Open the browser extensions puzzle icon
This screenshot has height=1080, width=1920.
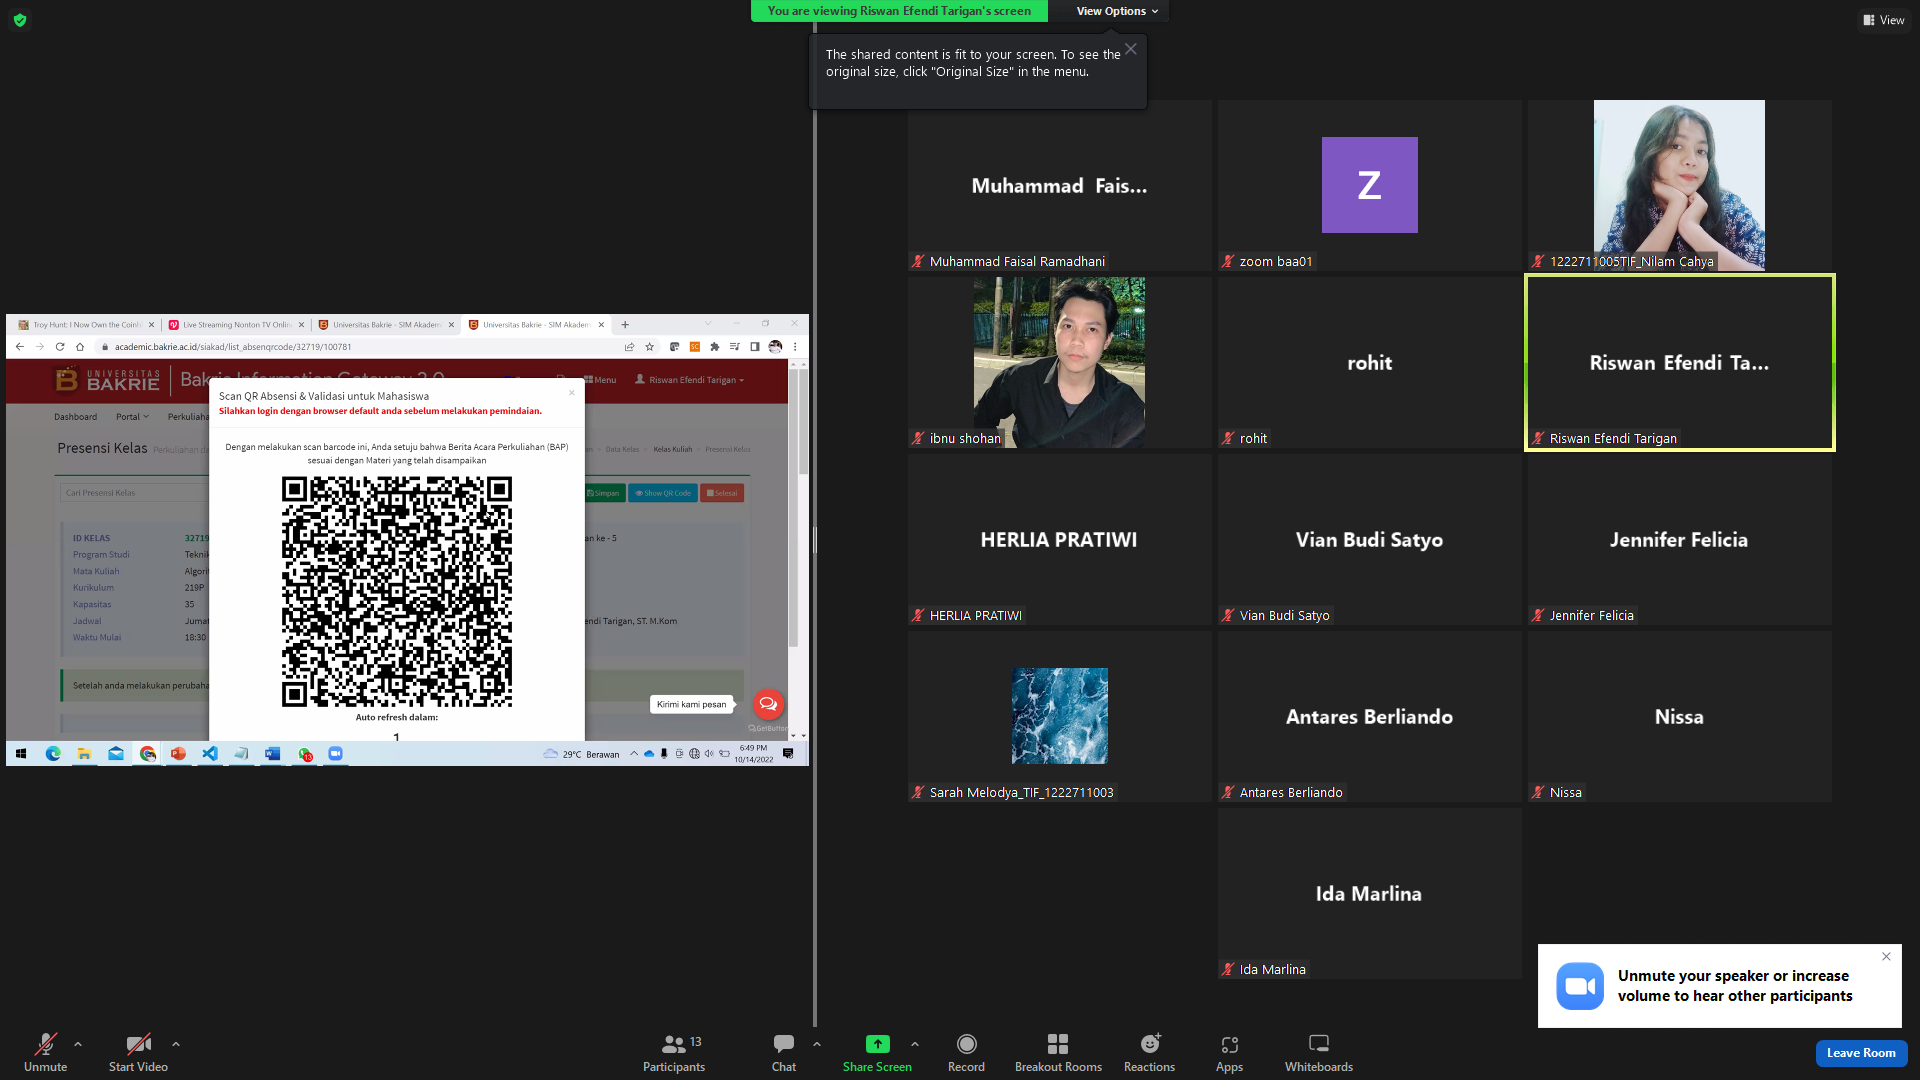click(714, 347)
